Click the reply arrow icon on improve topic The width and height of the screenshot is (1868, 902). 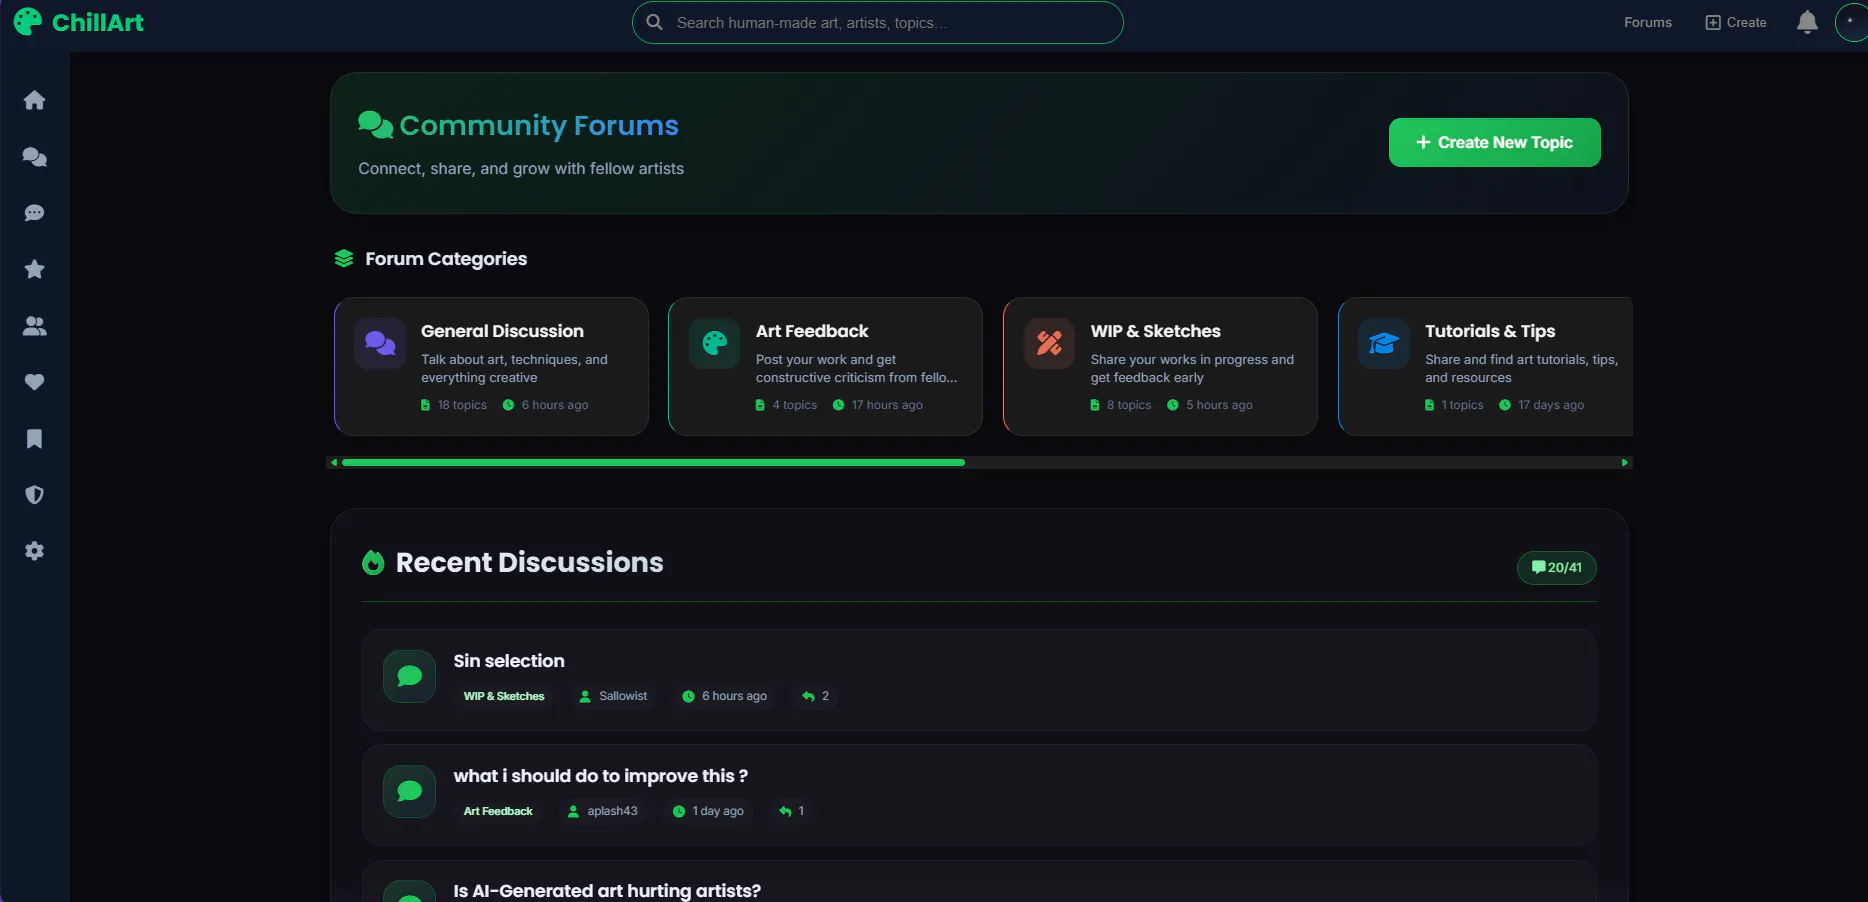click(785, 811)
